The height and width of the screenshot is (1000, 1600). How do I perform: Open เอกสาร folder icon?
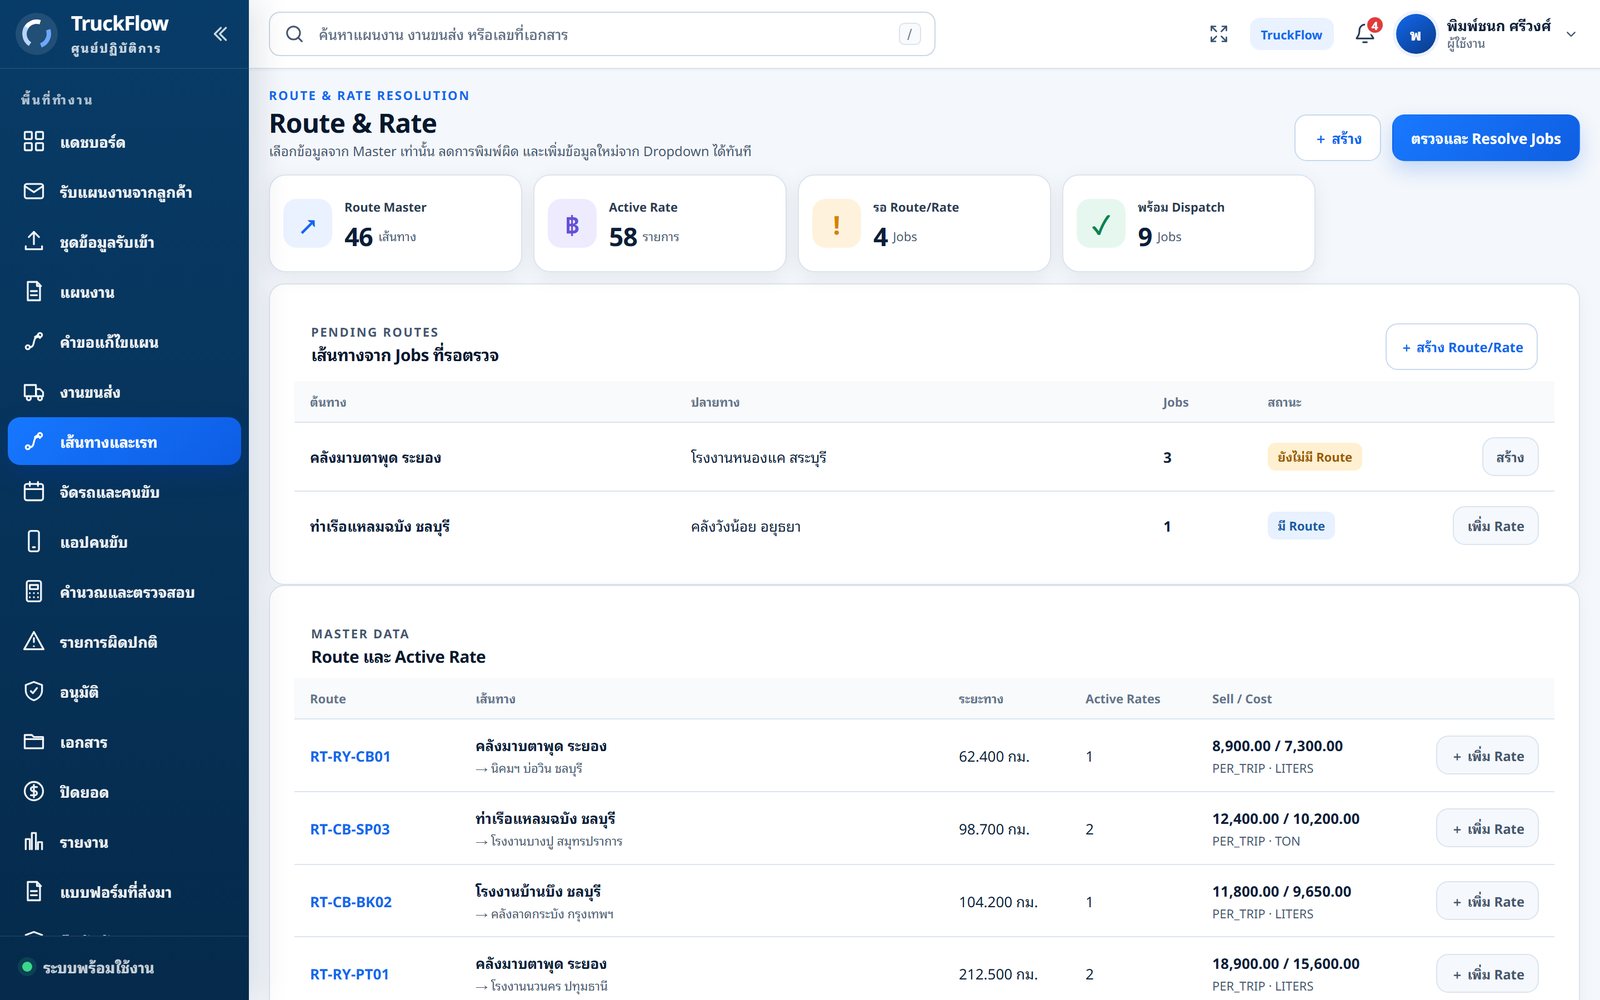(34, 741)
